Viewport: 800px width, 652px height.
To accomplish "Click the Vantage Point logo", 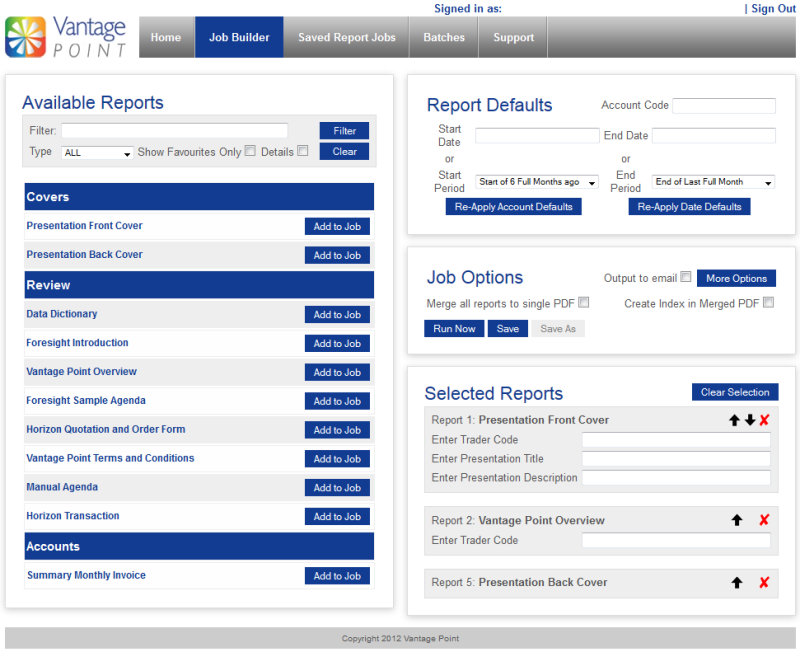I will pos(66,37).
